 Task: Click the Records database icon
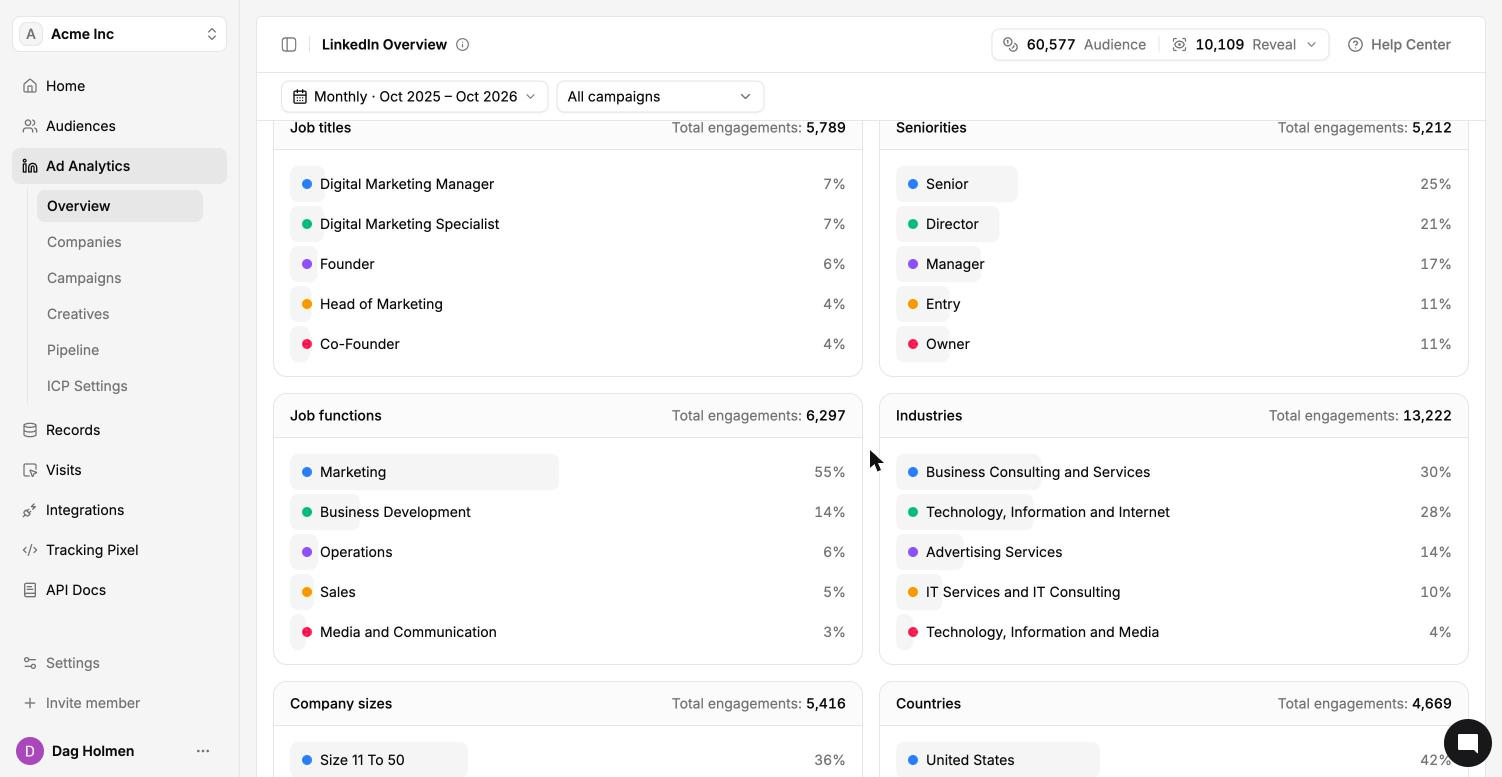[x=30, y=430]
